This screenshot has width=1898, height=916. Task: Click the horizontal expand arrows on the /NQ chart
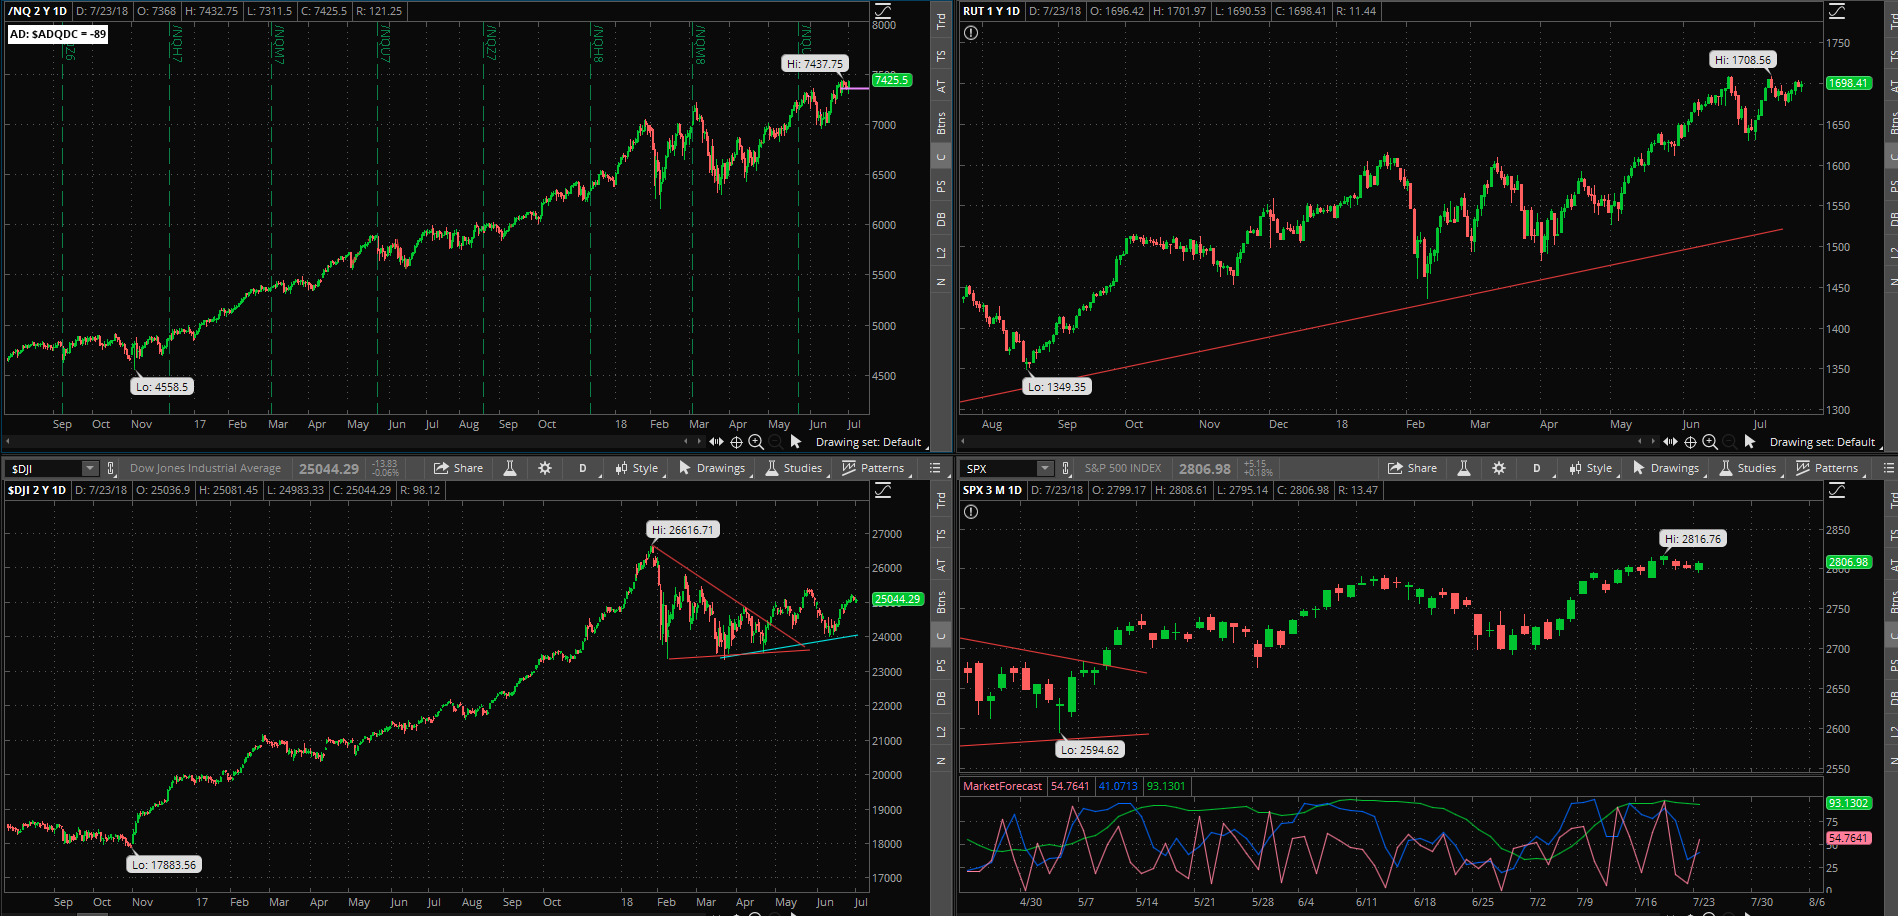pos(716,441)
